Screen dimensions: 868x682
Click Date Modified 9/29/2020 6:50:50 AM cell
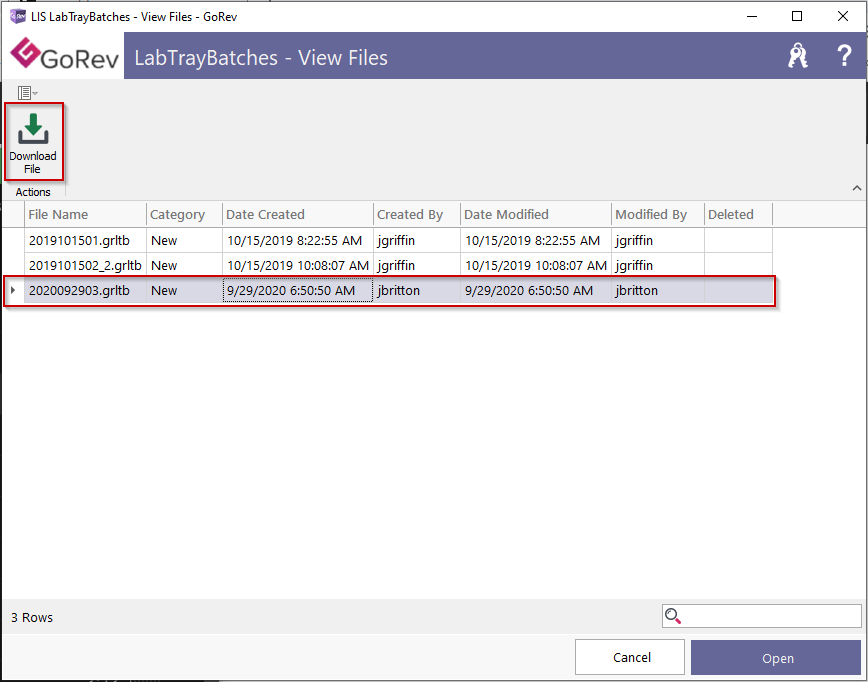(536, 291)
